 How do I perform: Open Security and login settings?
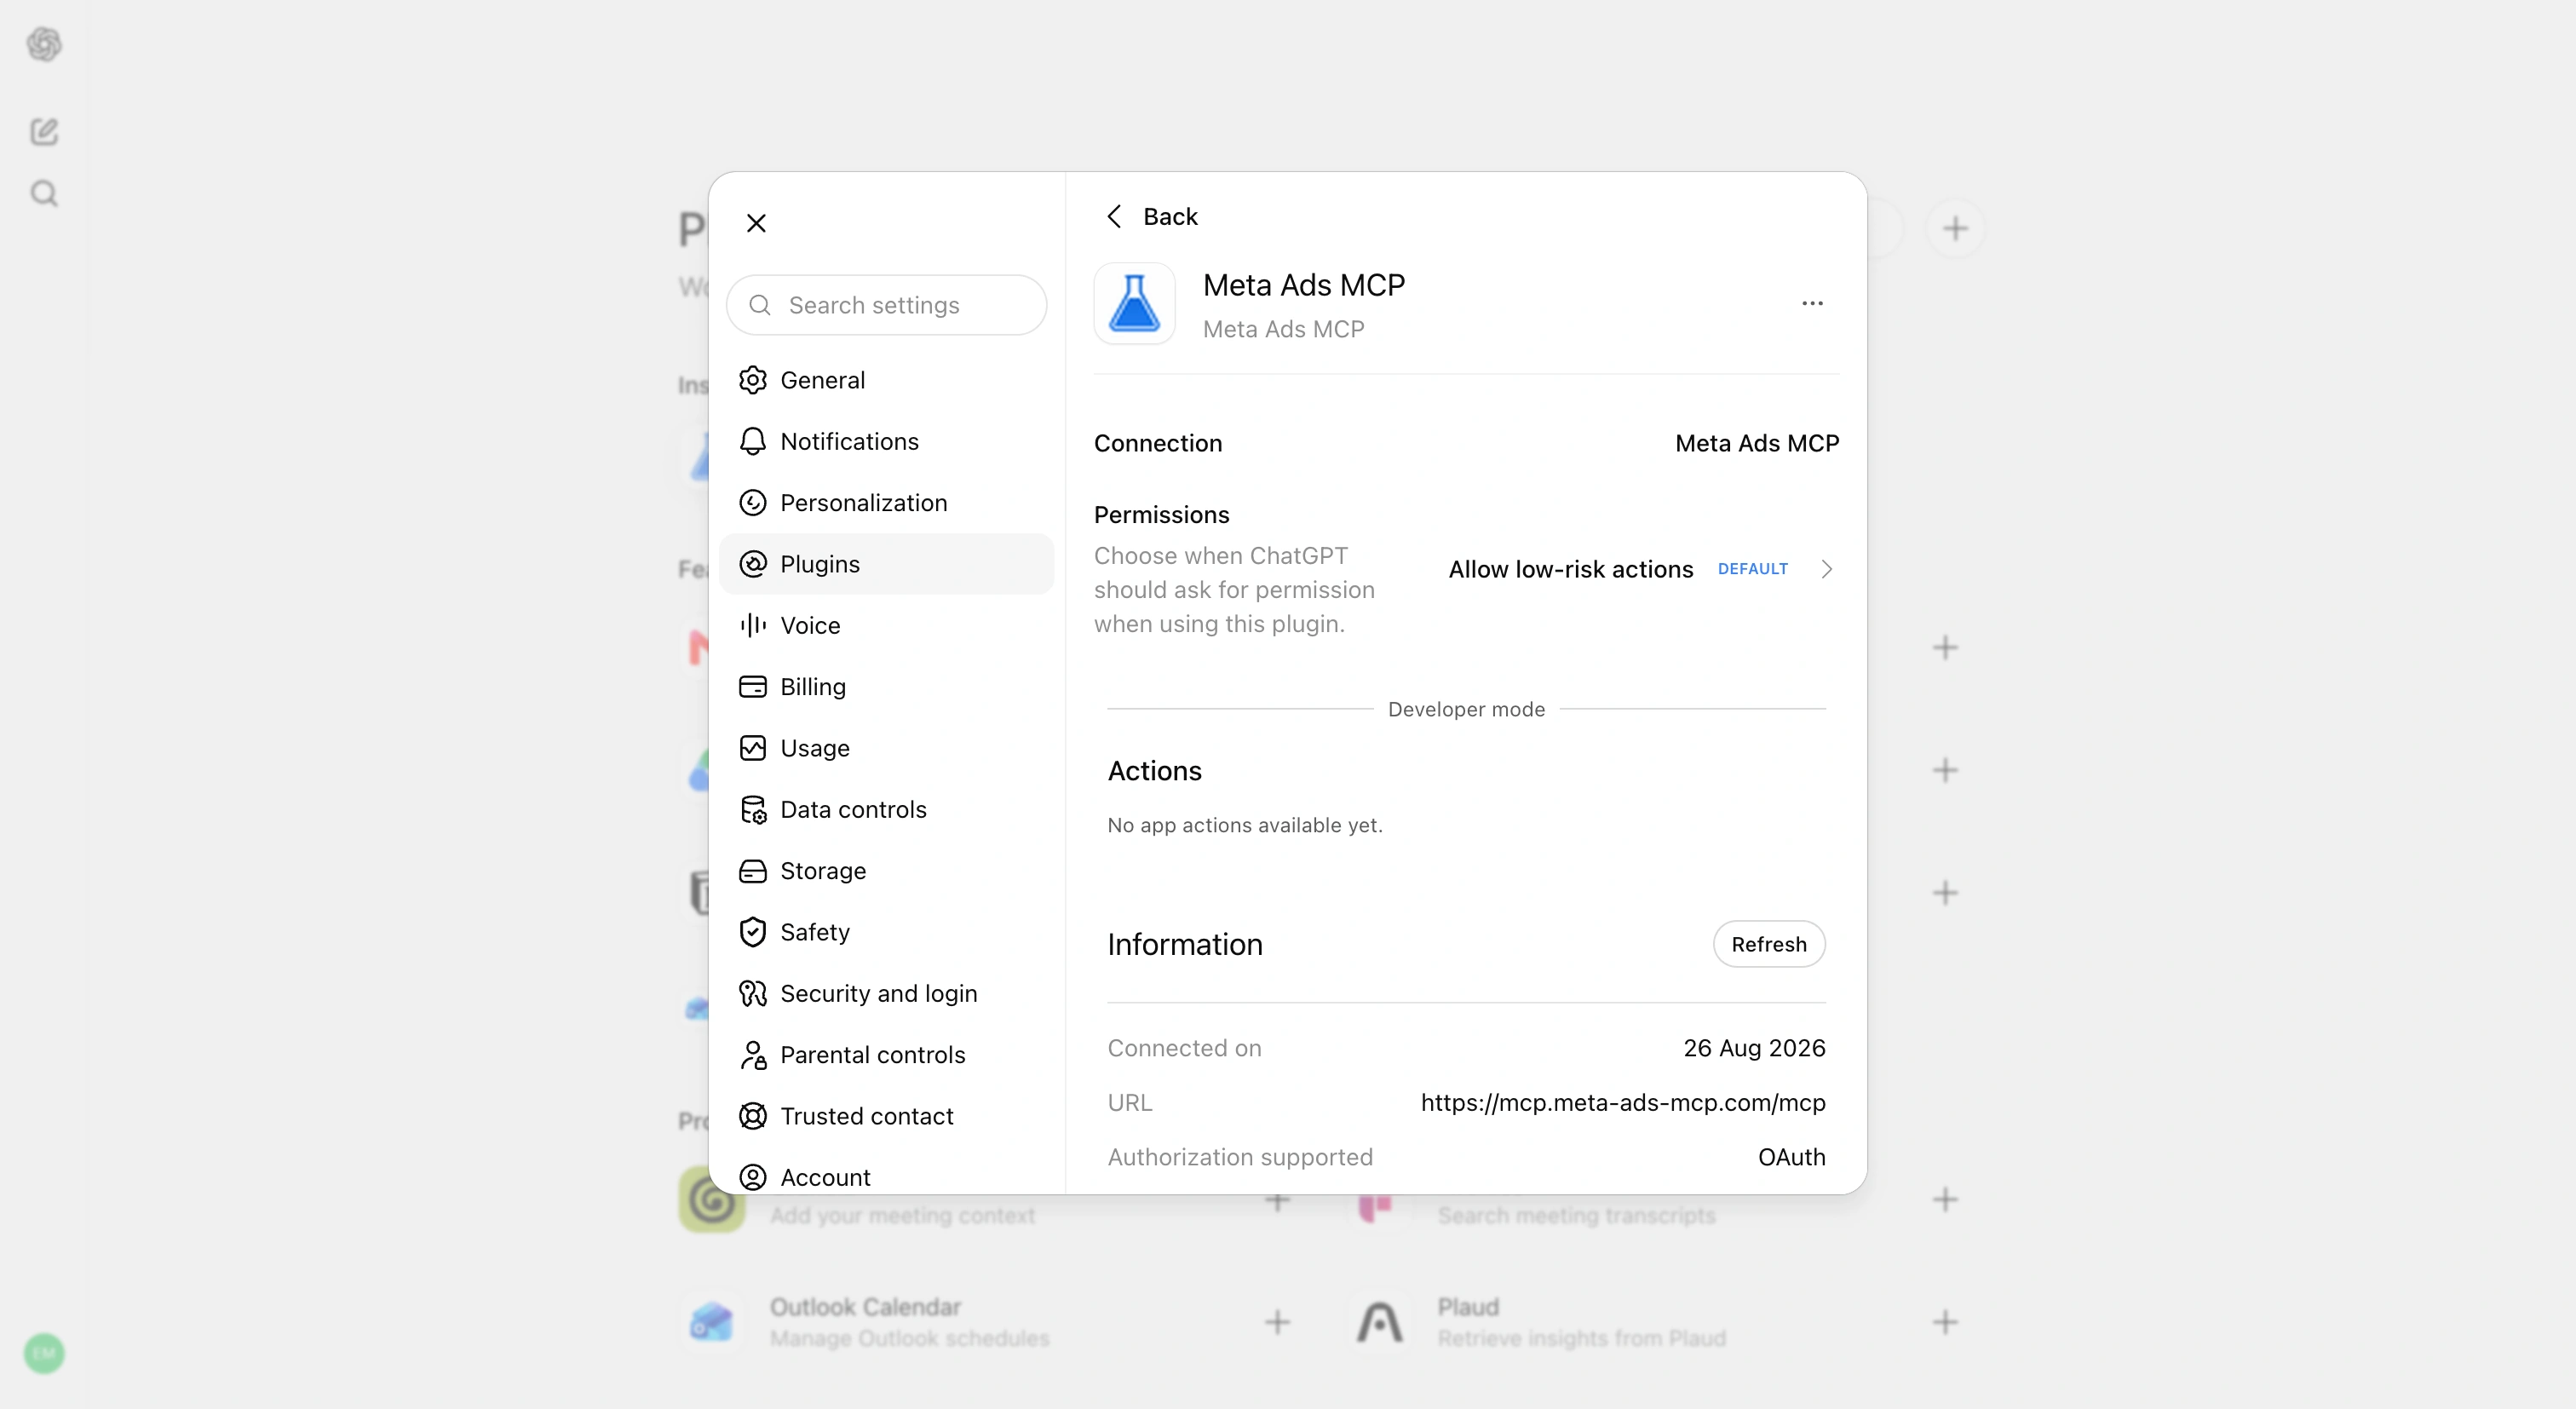pos(886,993)
